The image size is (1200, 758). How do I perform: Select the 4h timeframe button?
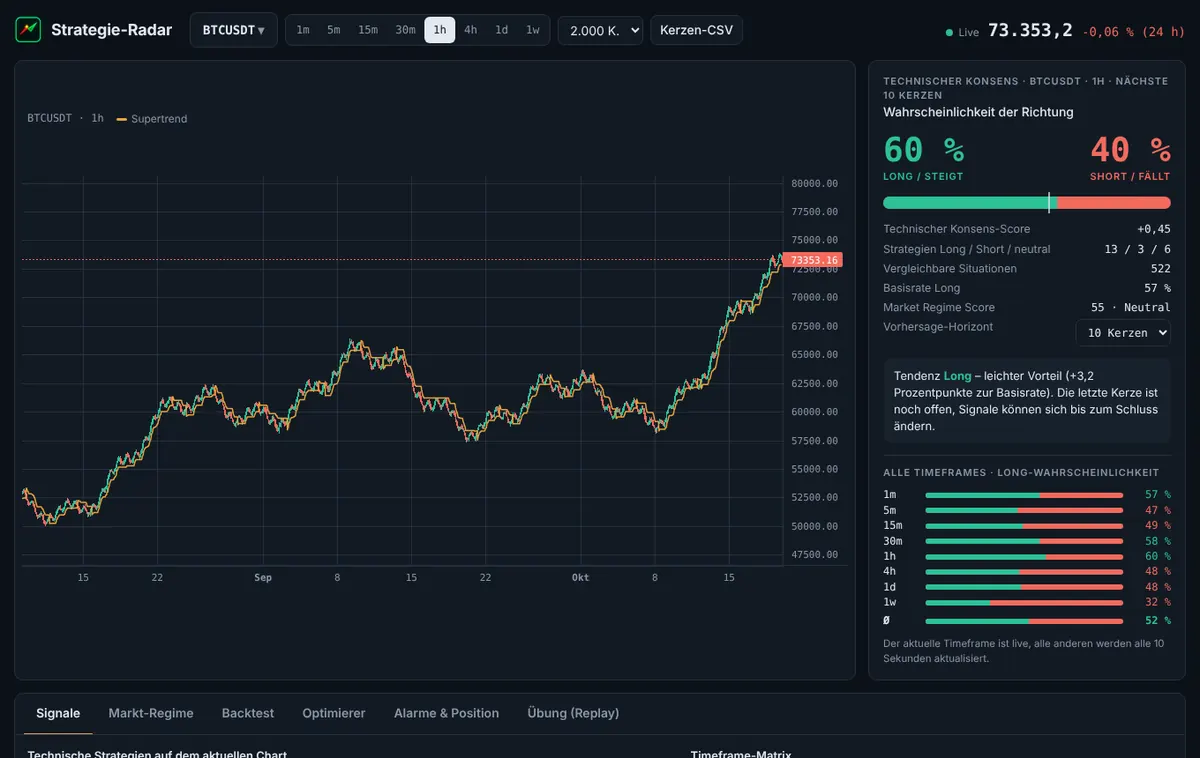(x=470, y=30)
